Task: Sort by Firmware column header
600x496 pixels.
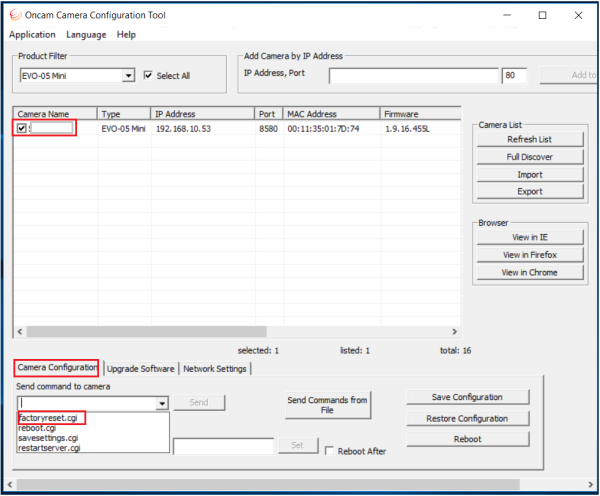Action: 421,114
